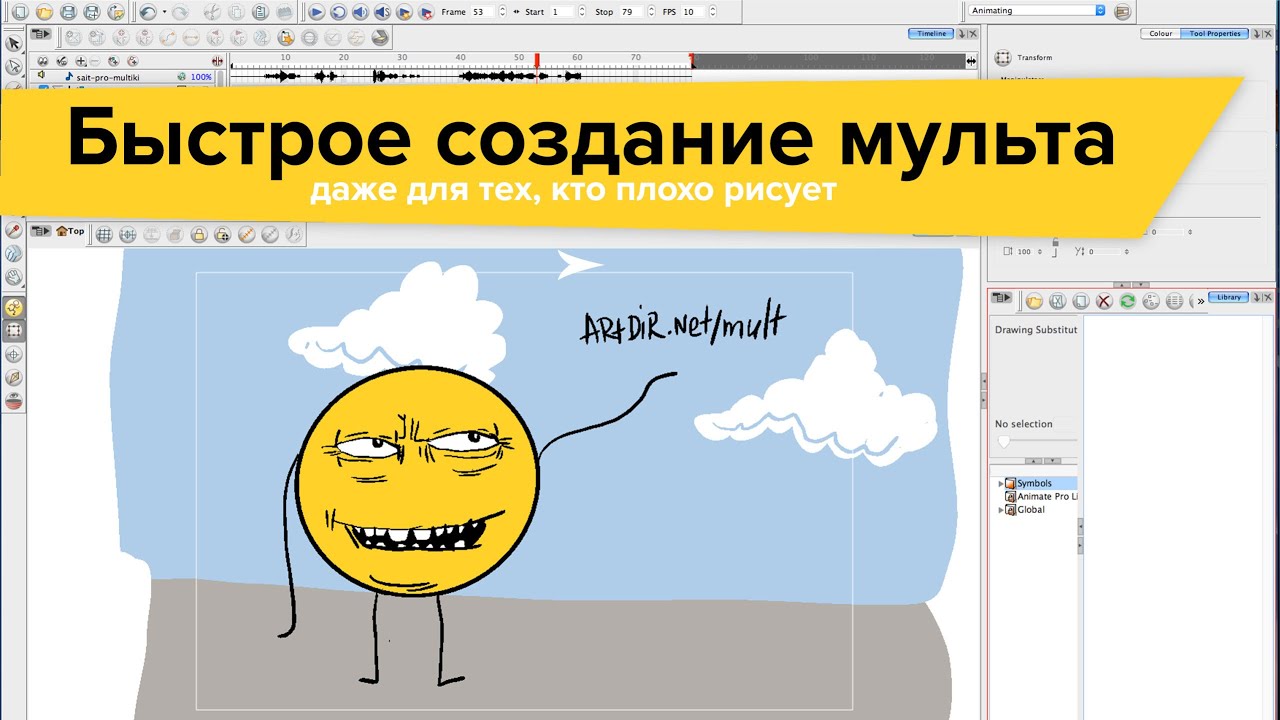Select the Hand grab tool

(x=14, y=278)
